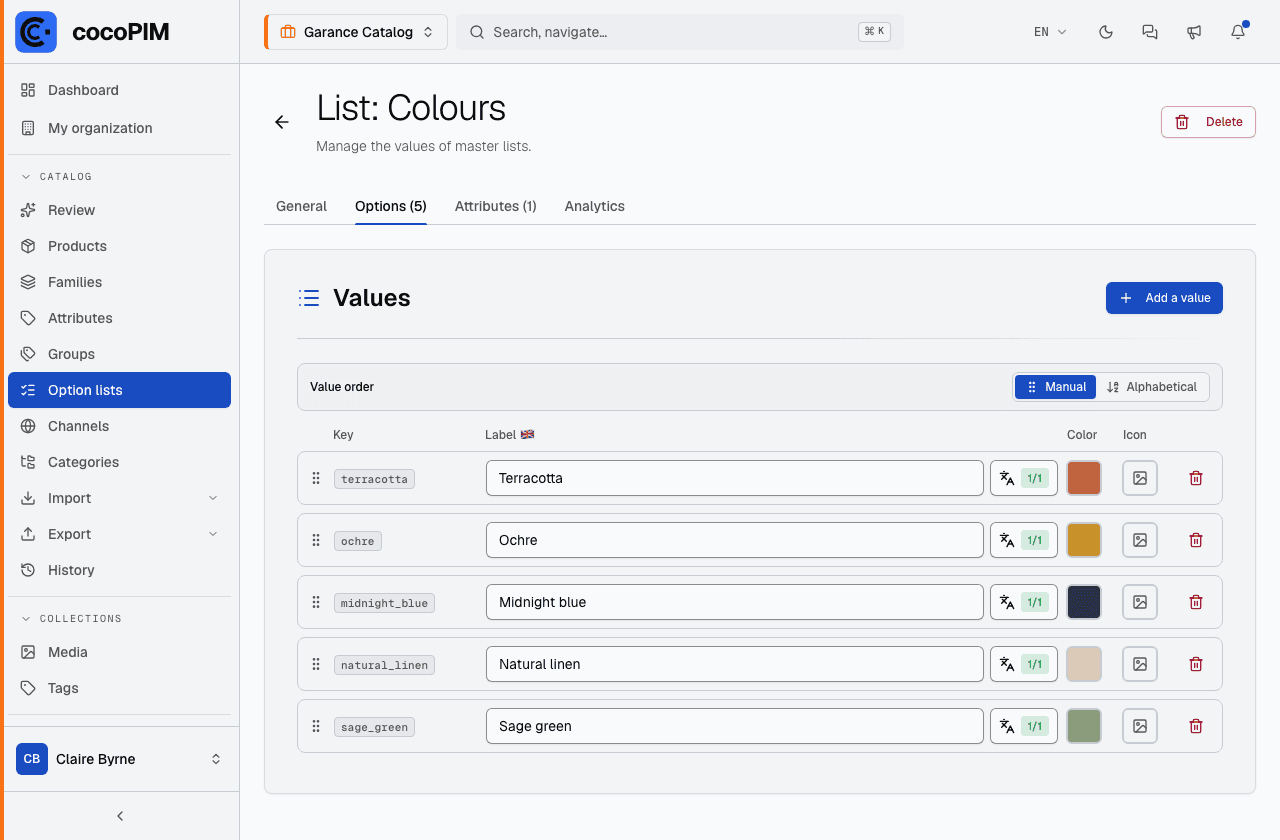Open the Sage green color swatch
1280x840 pixels.
1084,726
